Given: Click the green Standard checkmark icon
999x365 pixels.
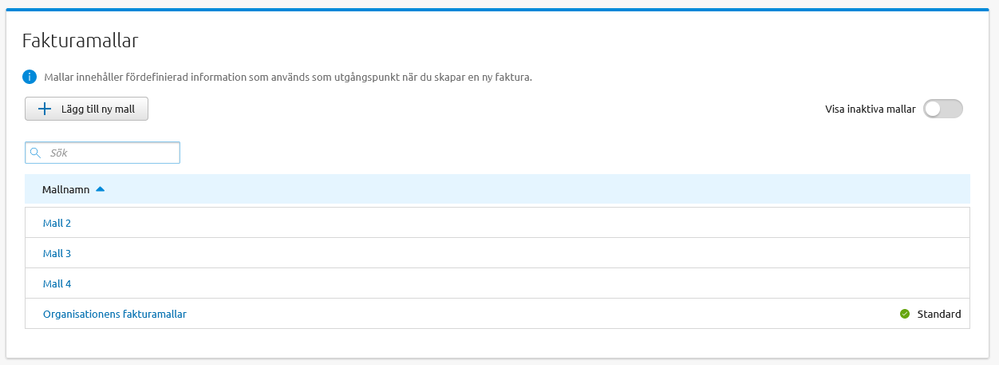Looking at the screenshot, I should point(904,314).
